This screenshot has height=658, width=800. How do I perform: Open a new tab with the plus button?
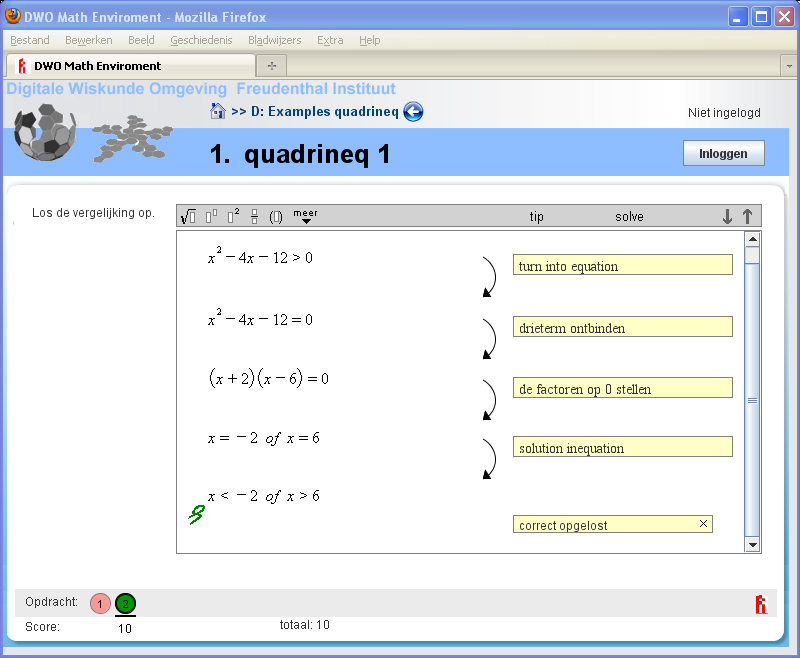272,66
